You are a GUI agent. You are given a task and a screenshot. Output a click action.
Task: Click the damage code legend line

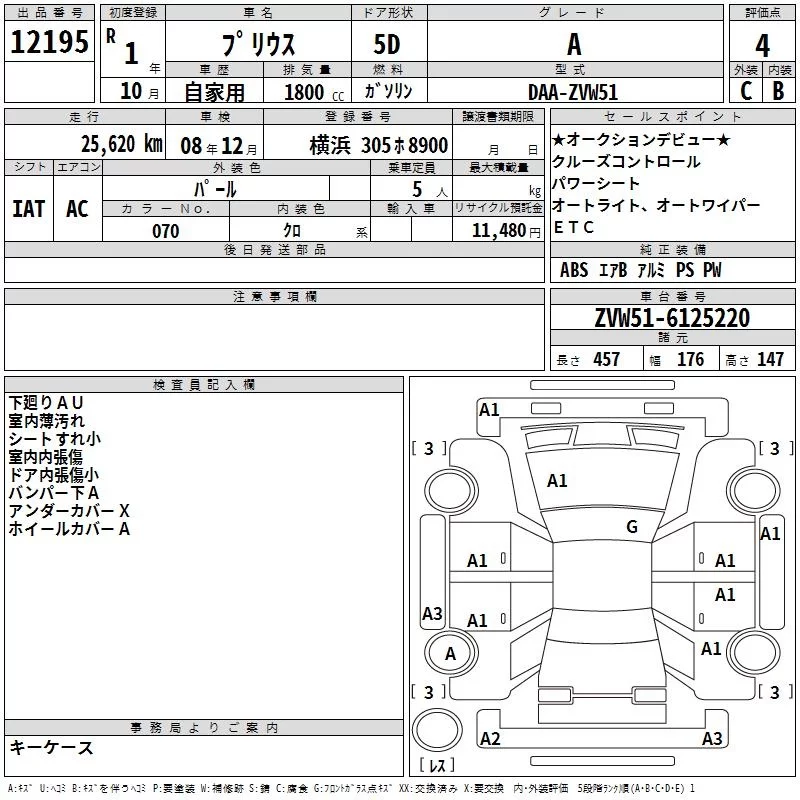click(352, 789)
